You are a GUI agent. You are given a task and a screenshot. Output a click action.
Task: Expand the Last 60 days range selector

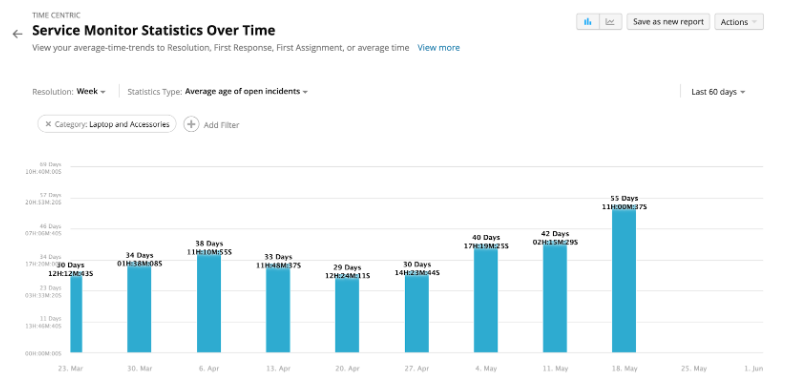(718, 92)
